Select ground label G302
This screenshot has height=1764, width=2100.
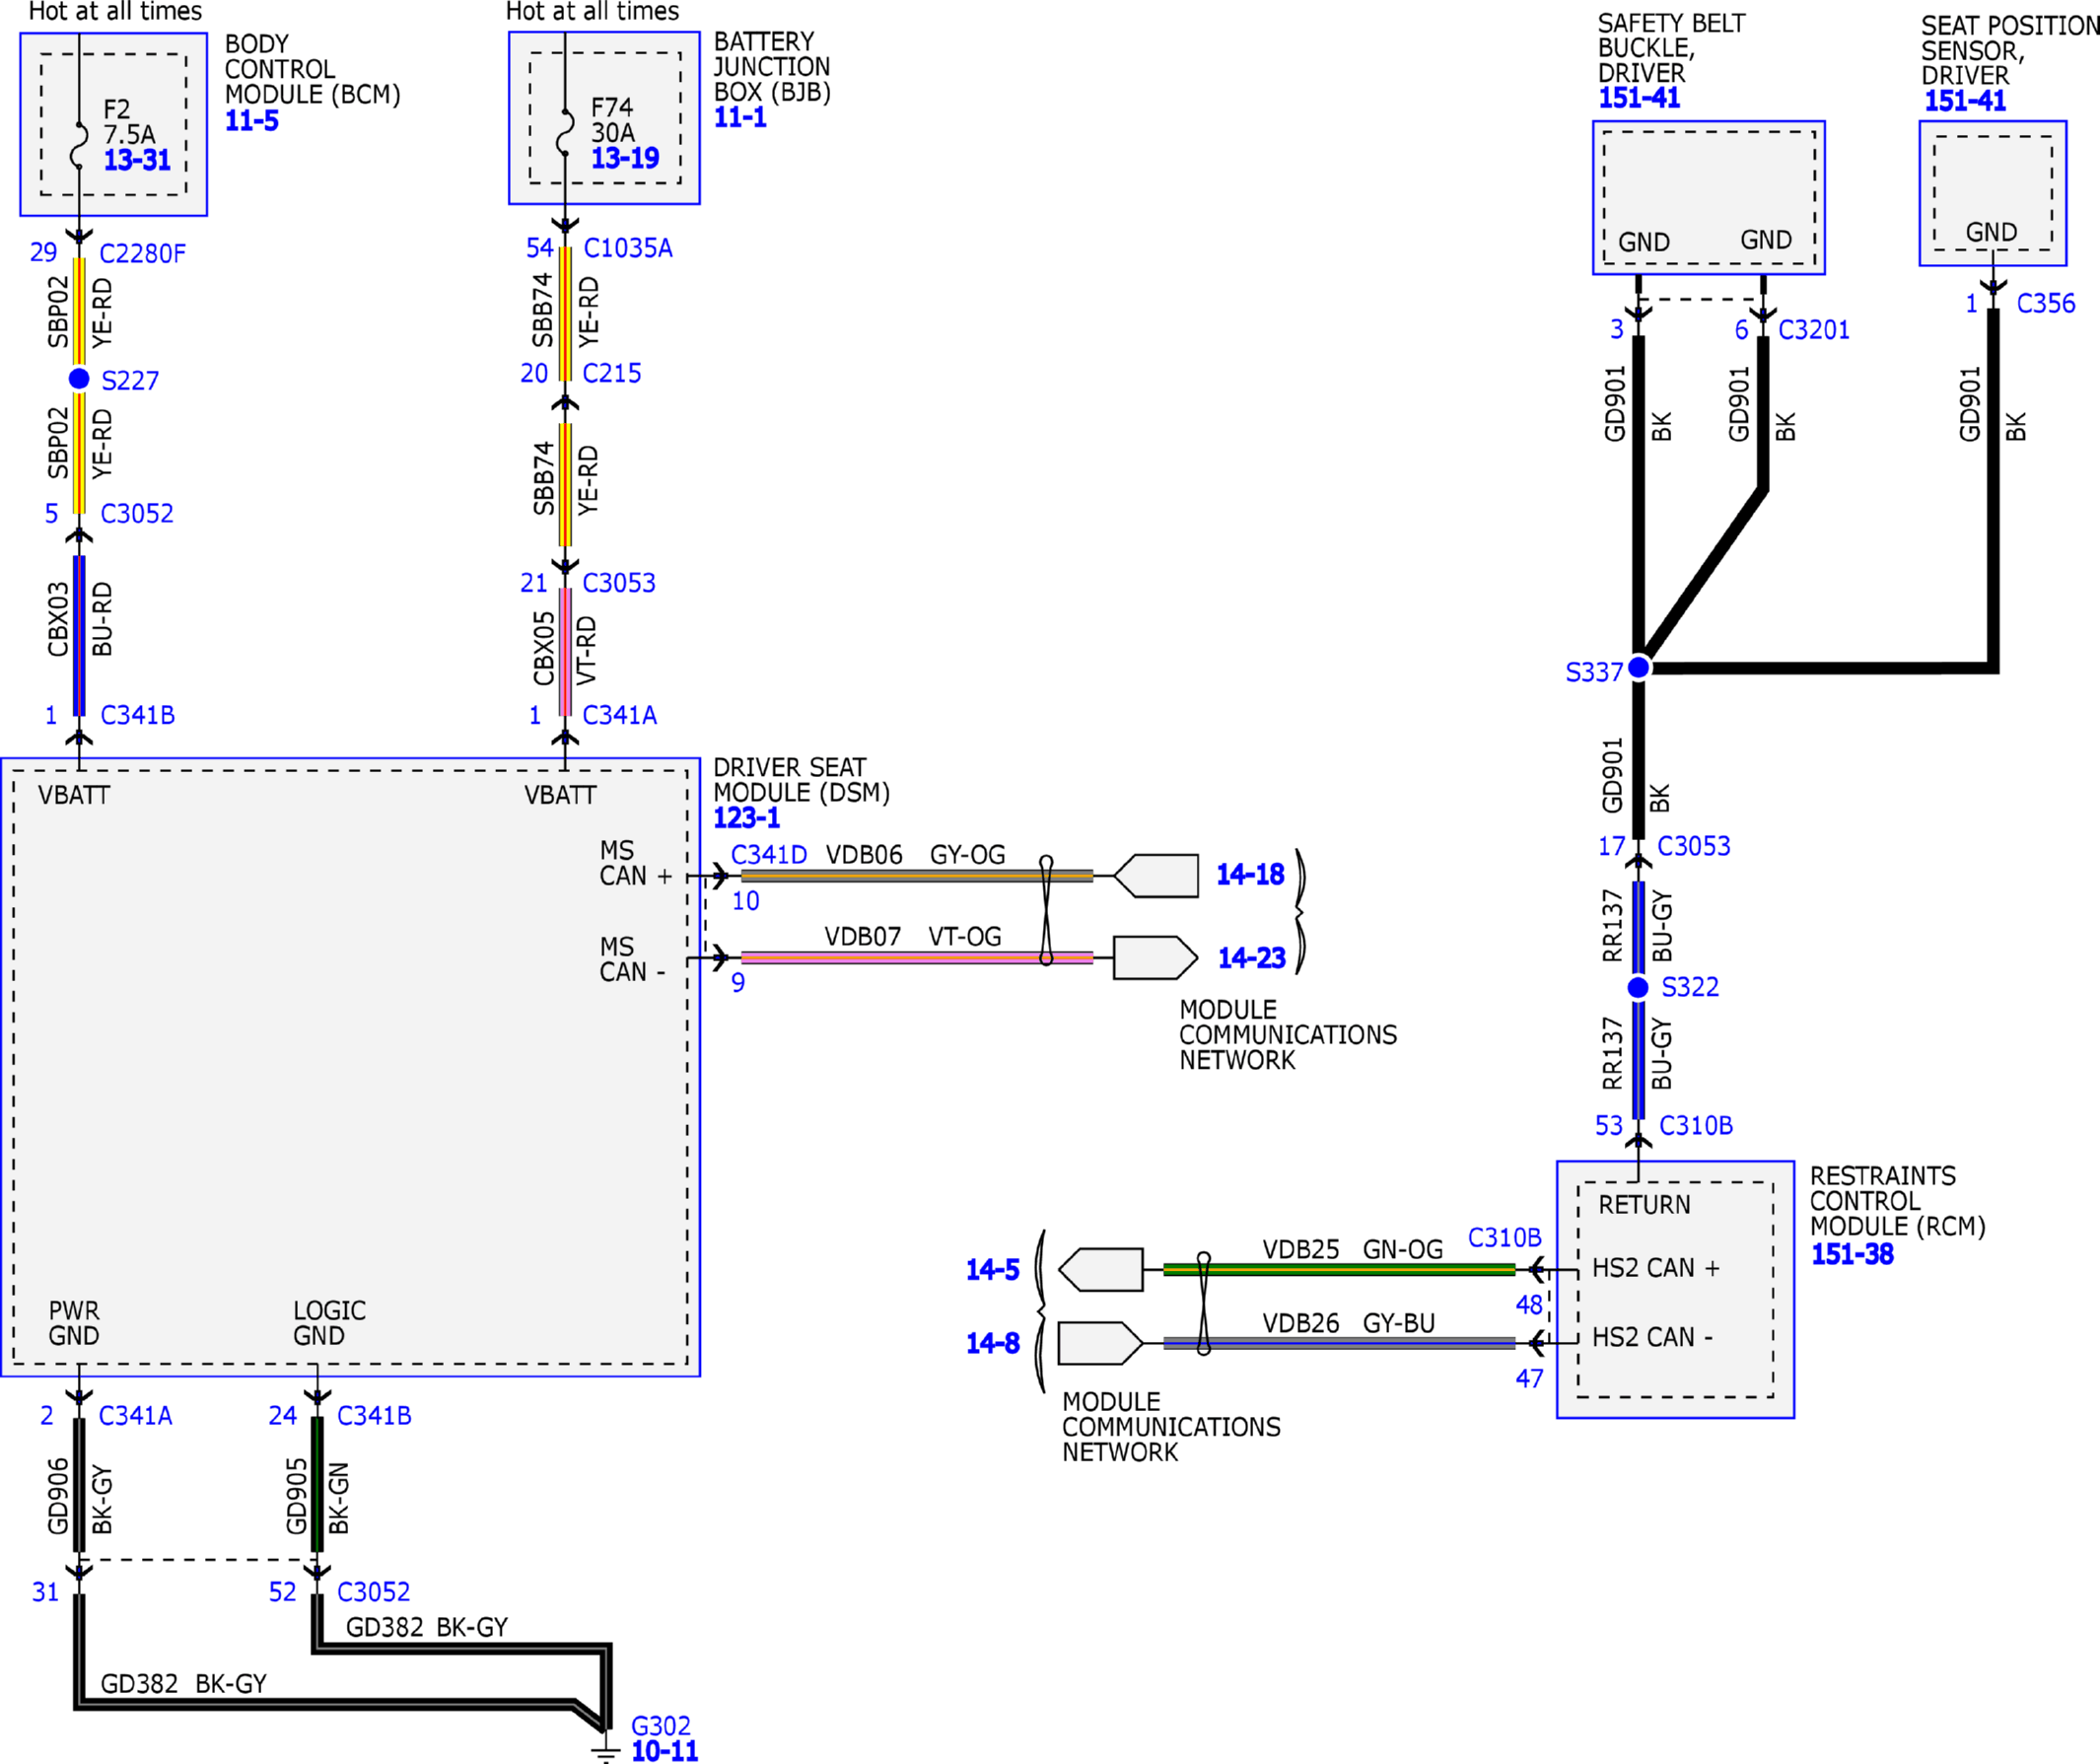(661, 1726)
